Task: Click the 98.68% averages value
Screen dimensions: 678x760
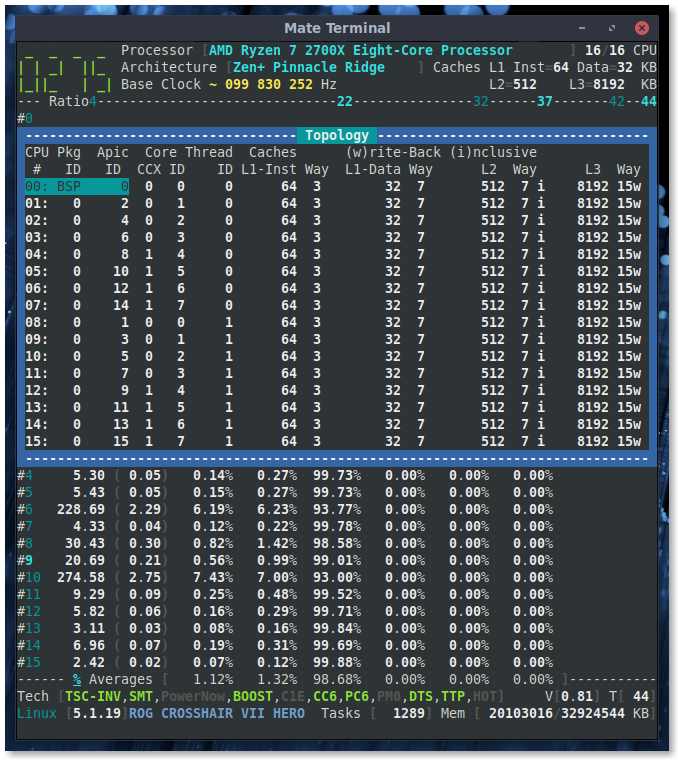Action: tap(337, 680)
